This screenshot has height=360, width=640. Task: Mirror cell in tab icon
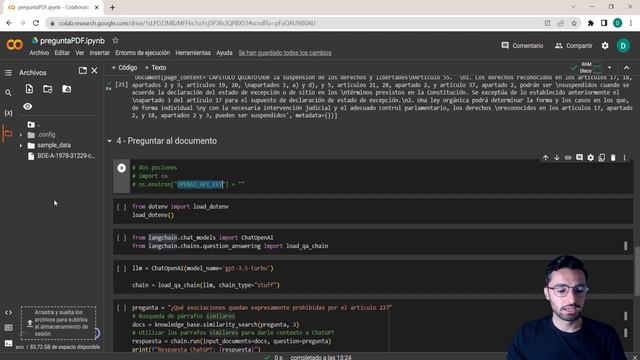602,158
